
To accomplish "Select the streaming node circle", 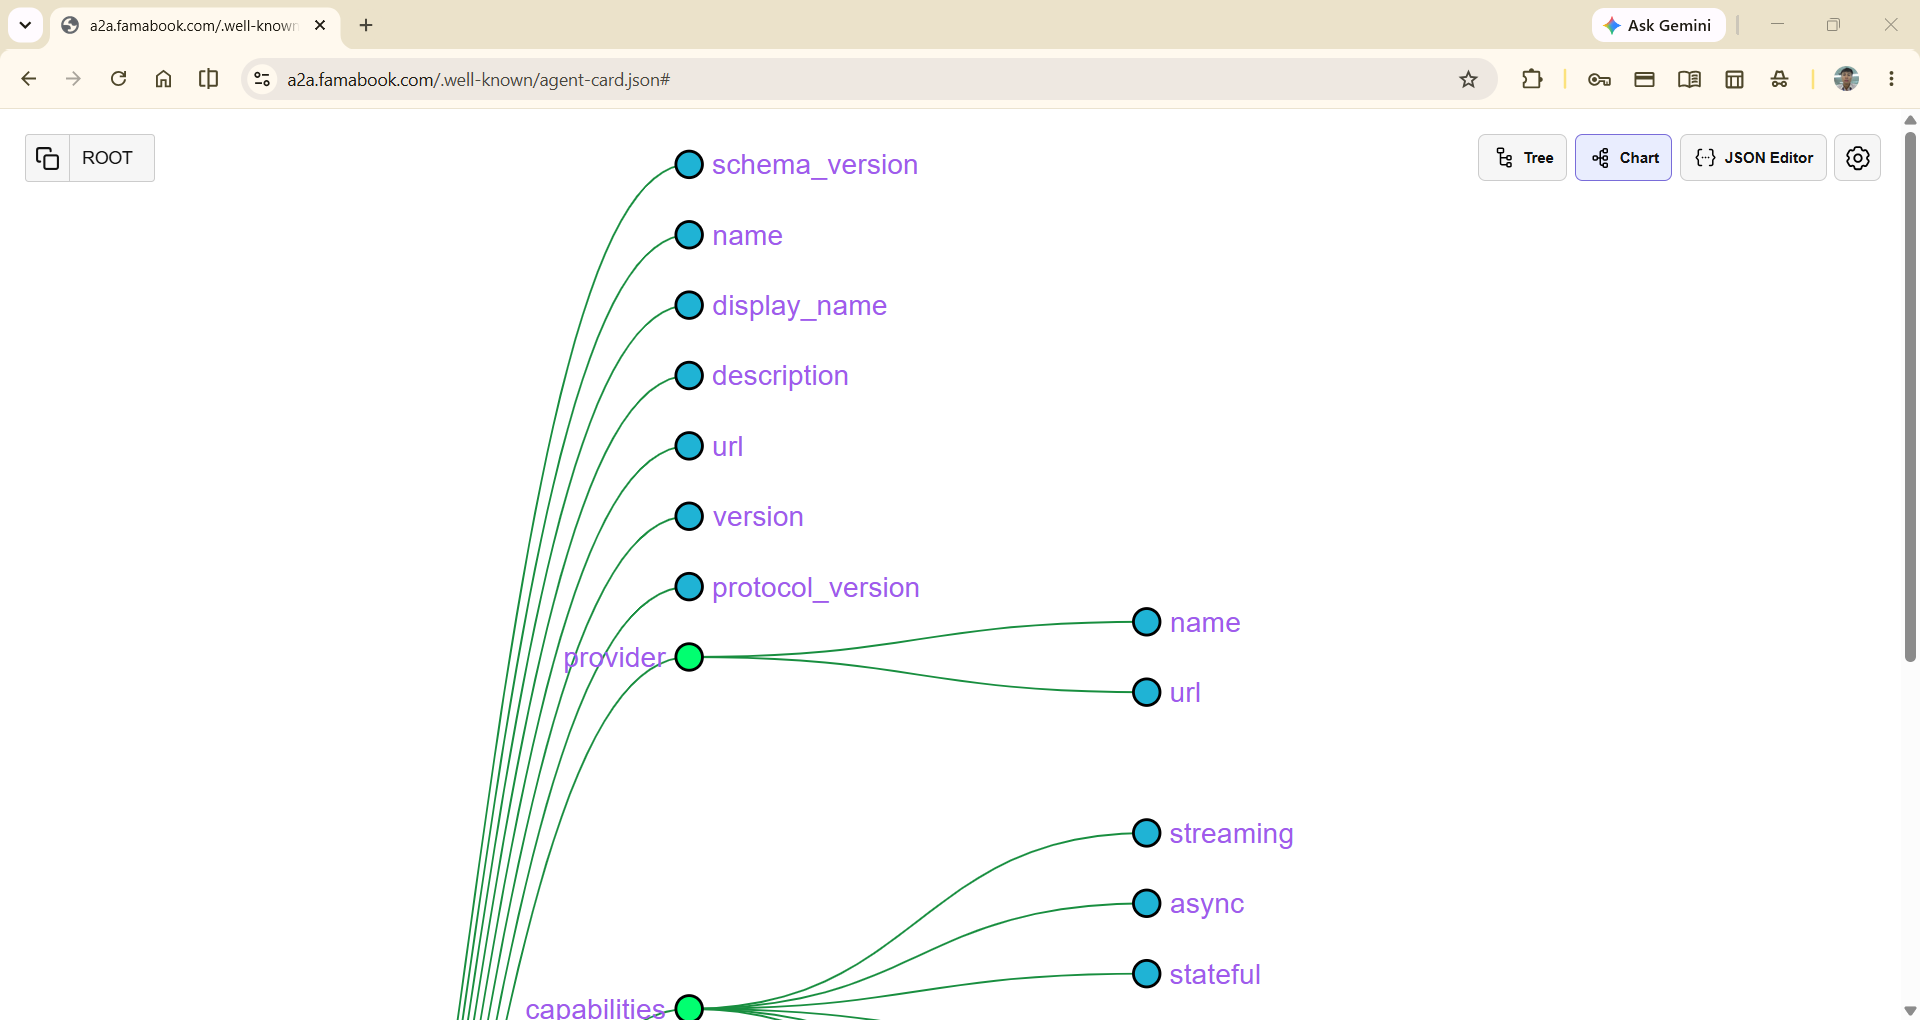I will pyautogui.click(x=1146, y=833).
